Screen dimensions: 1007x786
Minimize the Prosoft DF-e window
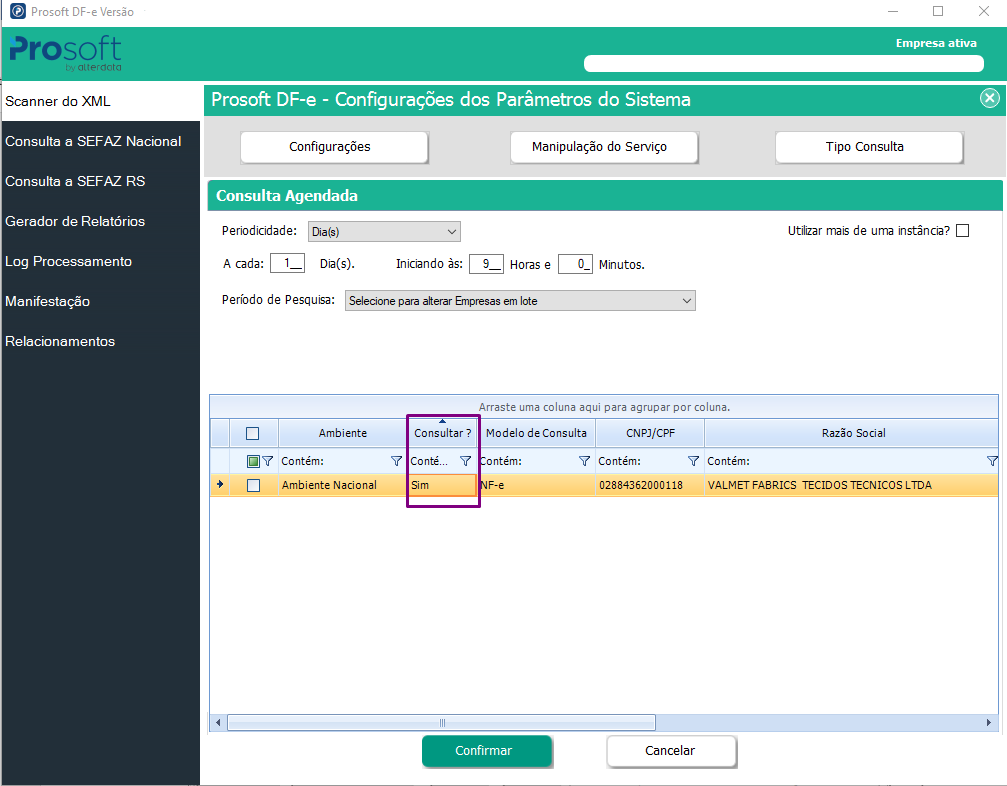[x=893, y=12]
